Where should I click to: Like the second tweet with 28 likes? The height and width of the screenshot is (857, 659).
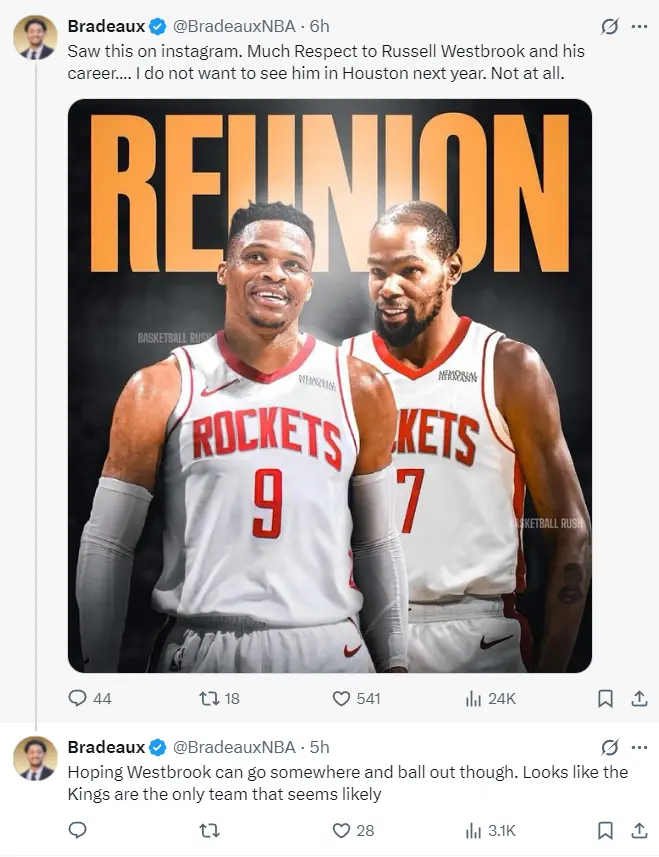342,830
